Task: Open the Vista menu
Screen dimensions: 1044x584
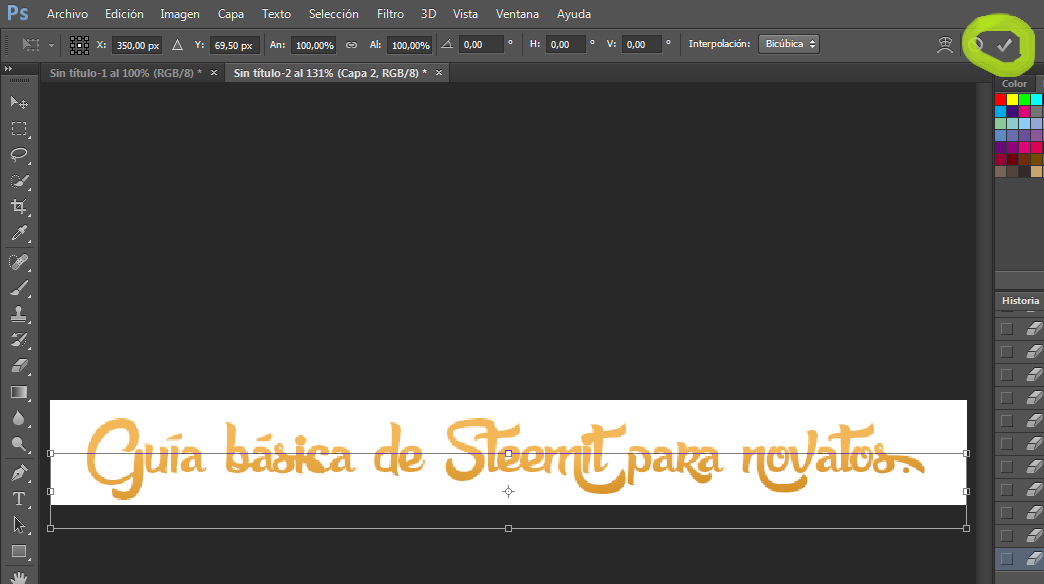Action: 465,13
